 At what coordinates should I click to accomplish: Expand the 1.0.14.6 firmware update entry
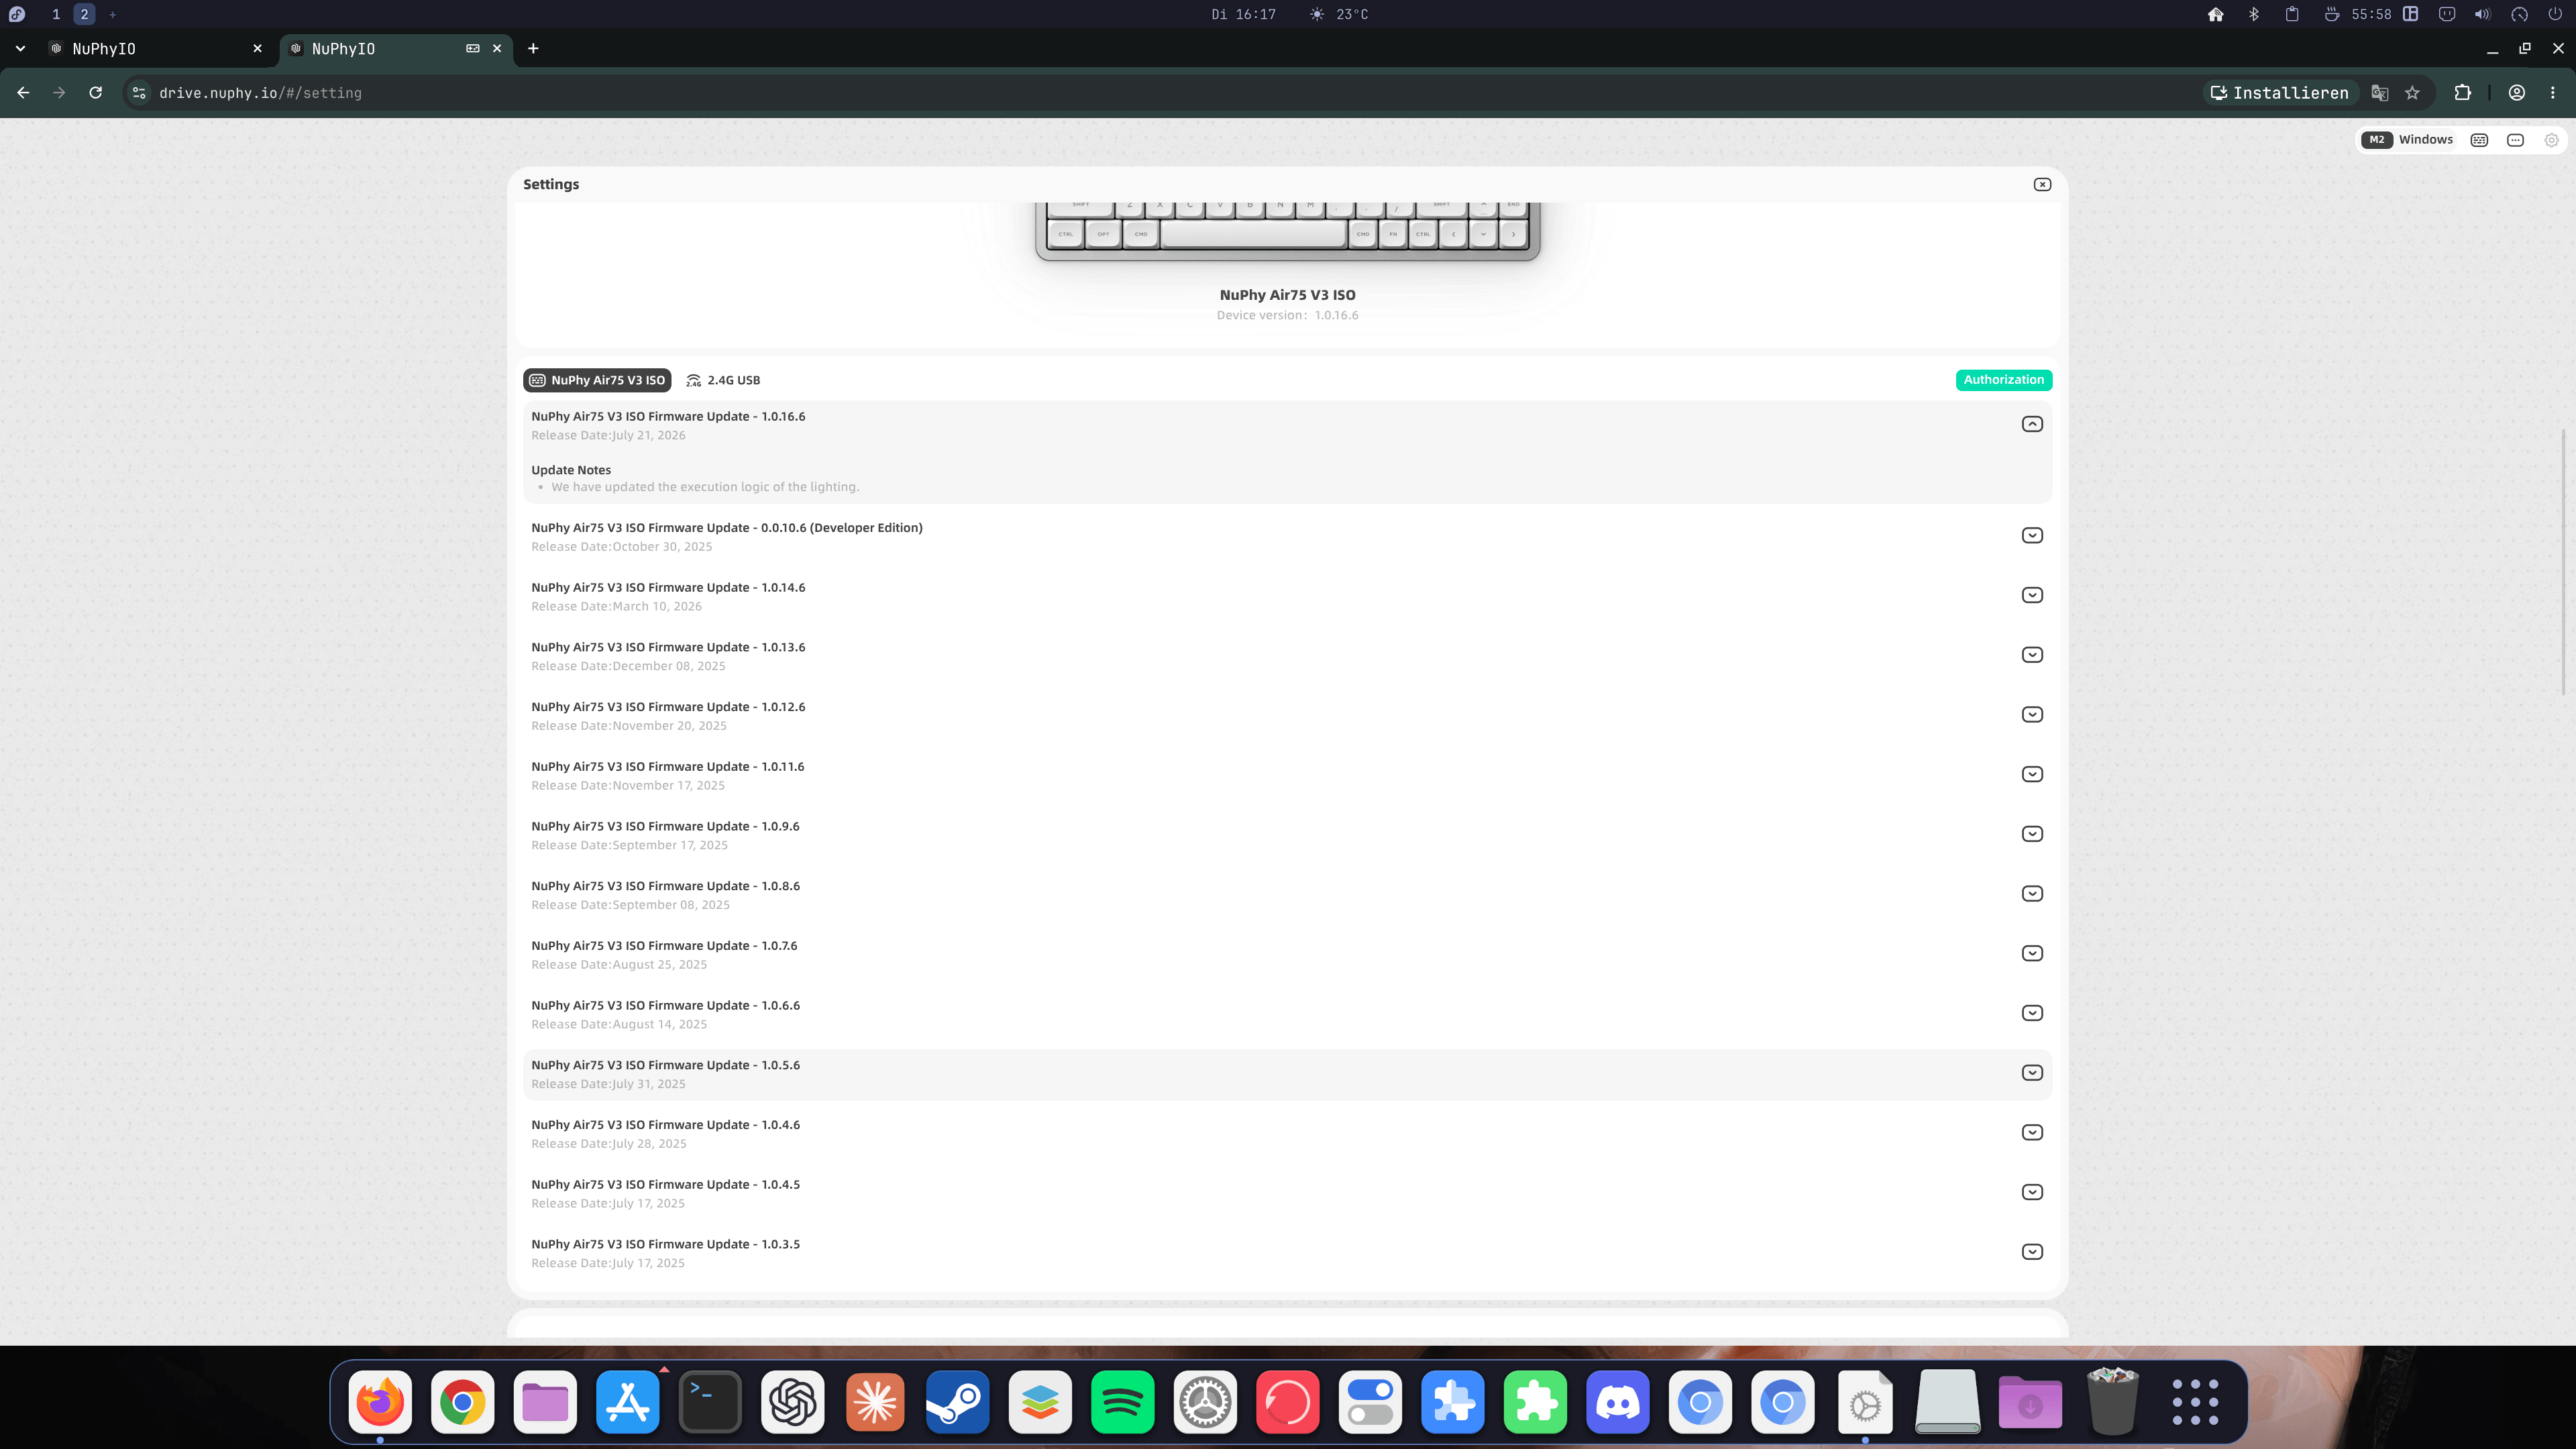[x=2032, y=595]
